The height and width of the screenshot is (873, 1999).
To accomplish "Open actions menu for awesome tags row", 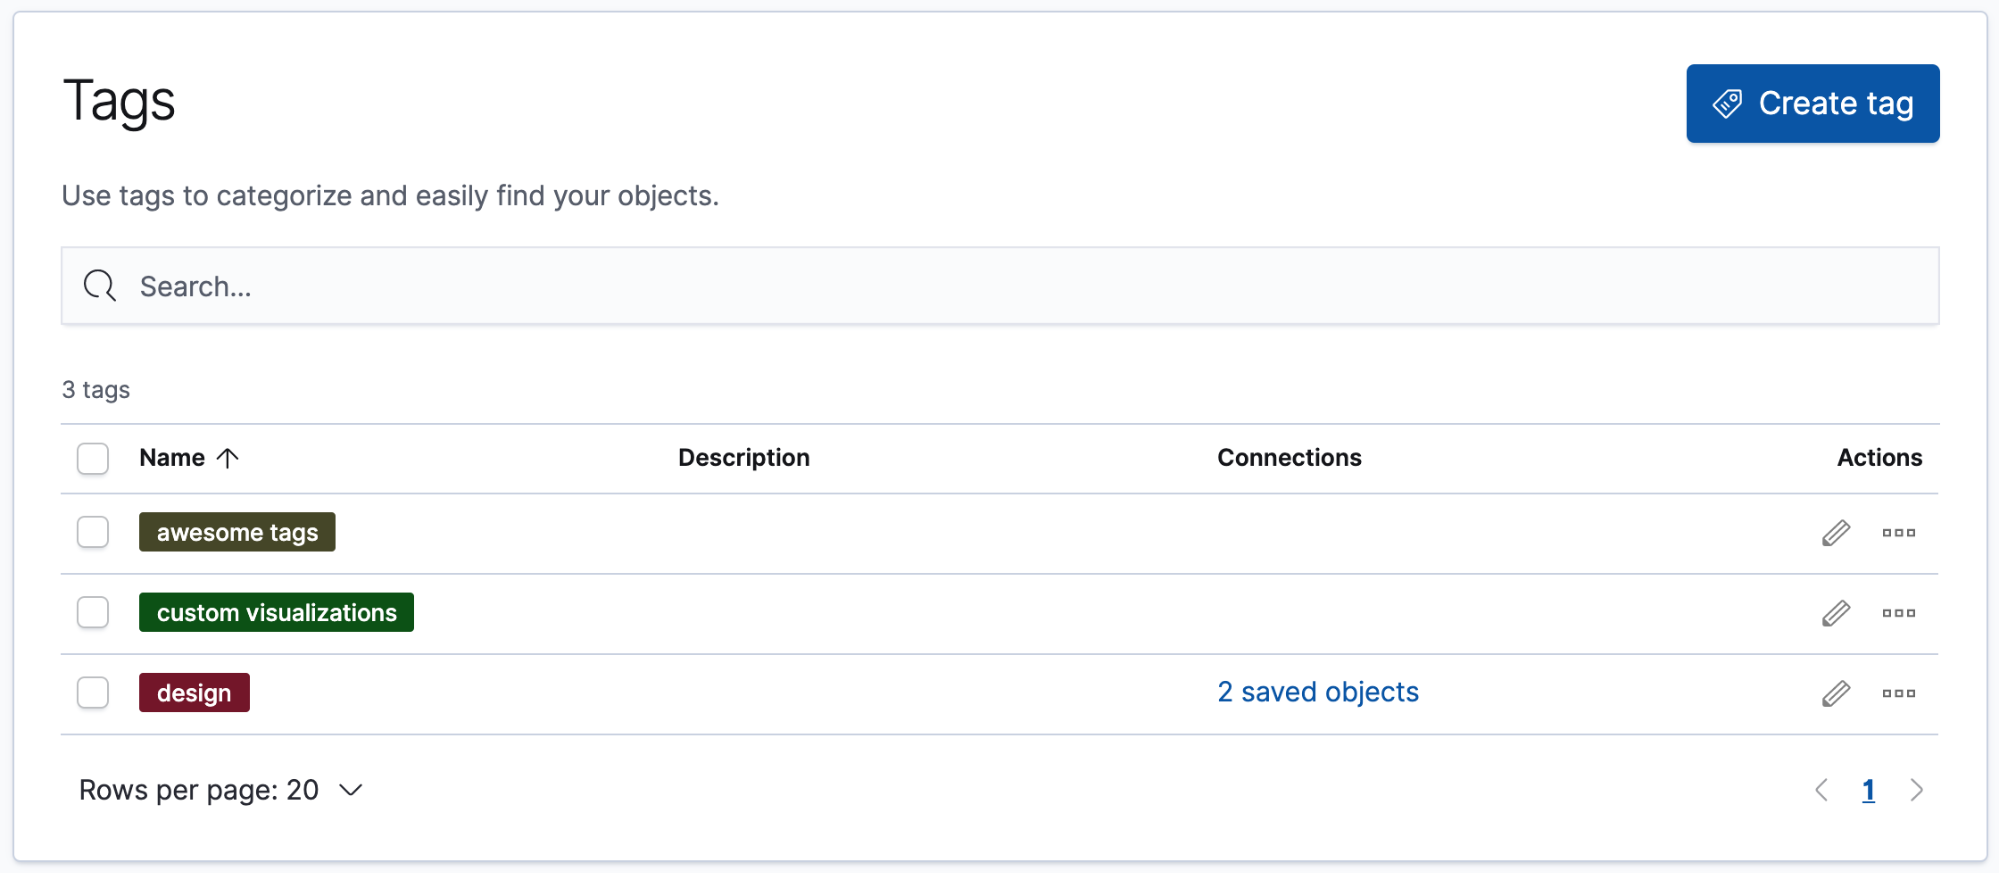I will (1898, 532).
